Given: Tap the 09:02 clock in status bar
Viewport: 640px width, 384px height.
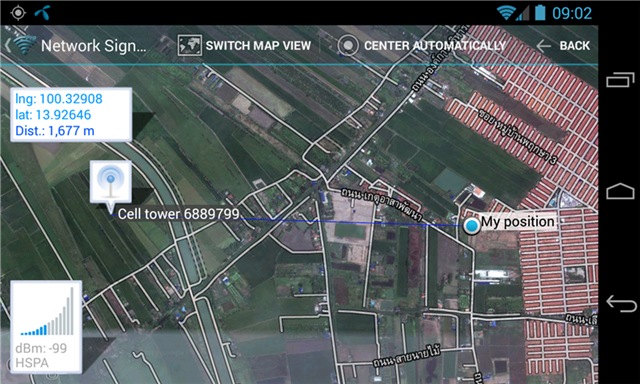Looking at the screenshot, I should [x=572, y=13].
